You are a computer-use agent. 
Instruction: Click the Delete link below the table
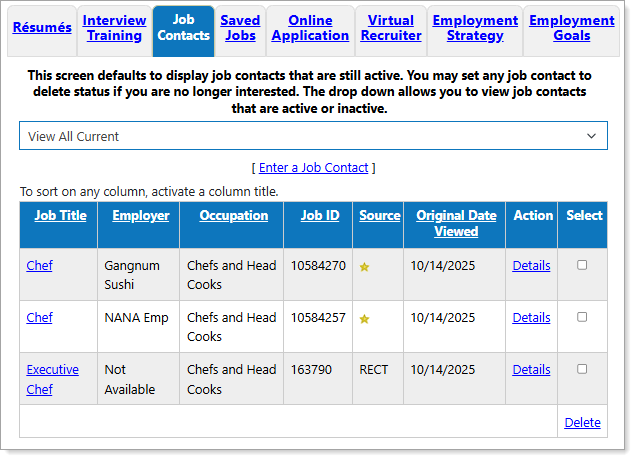point(582,422)
